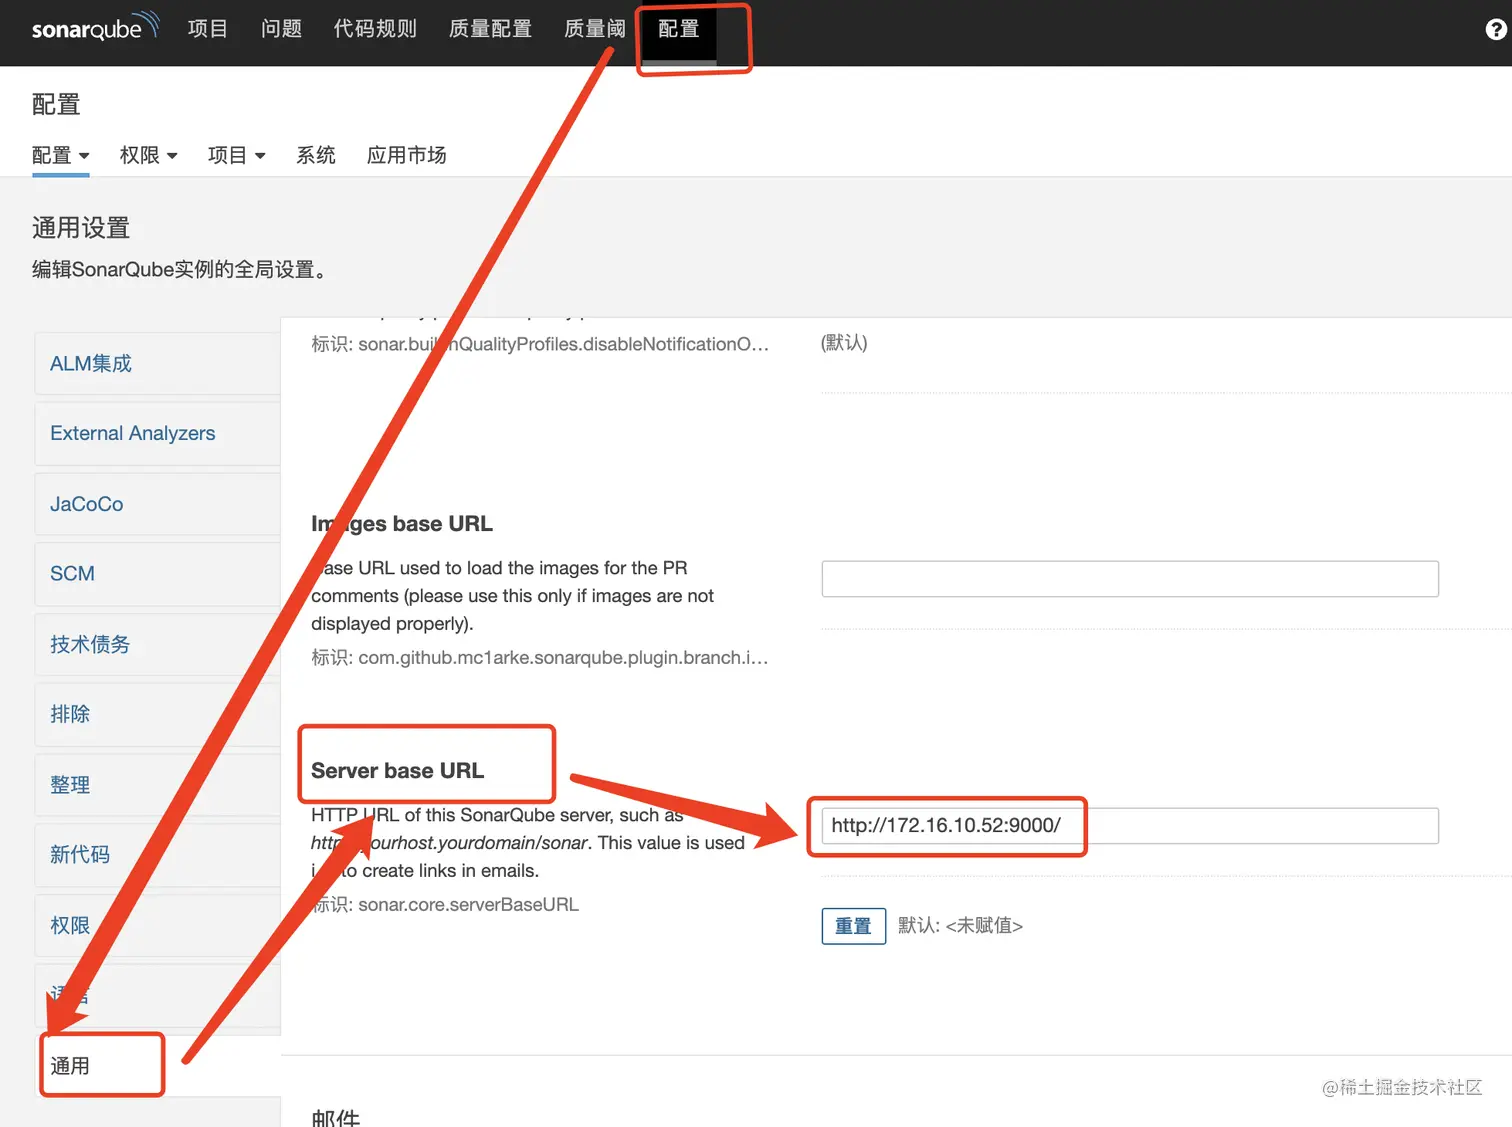Viewport: 1512px width, 1127px height.
Task: Select 新代码 settings category
Action: [157, 855]
